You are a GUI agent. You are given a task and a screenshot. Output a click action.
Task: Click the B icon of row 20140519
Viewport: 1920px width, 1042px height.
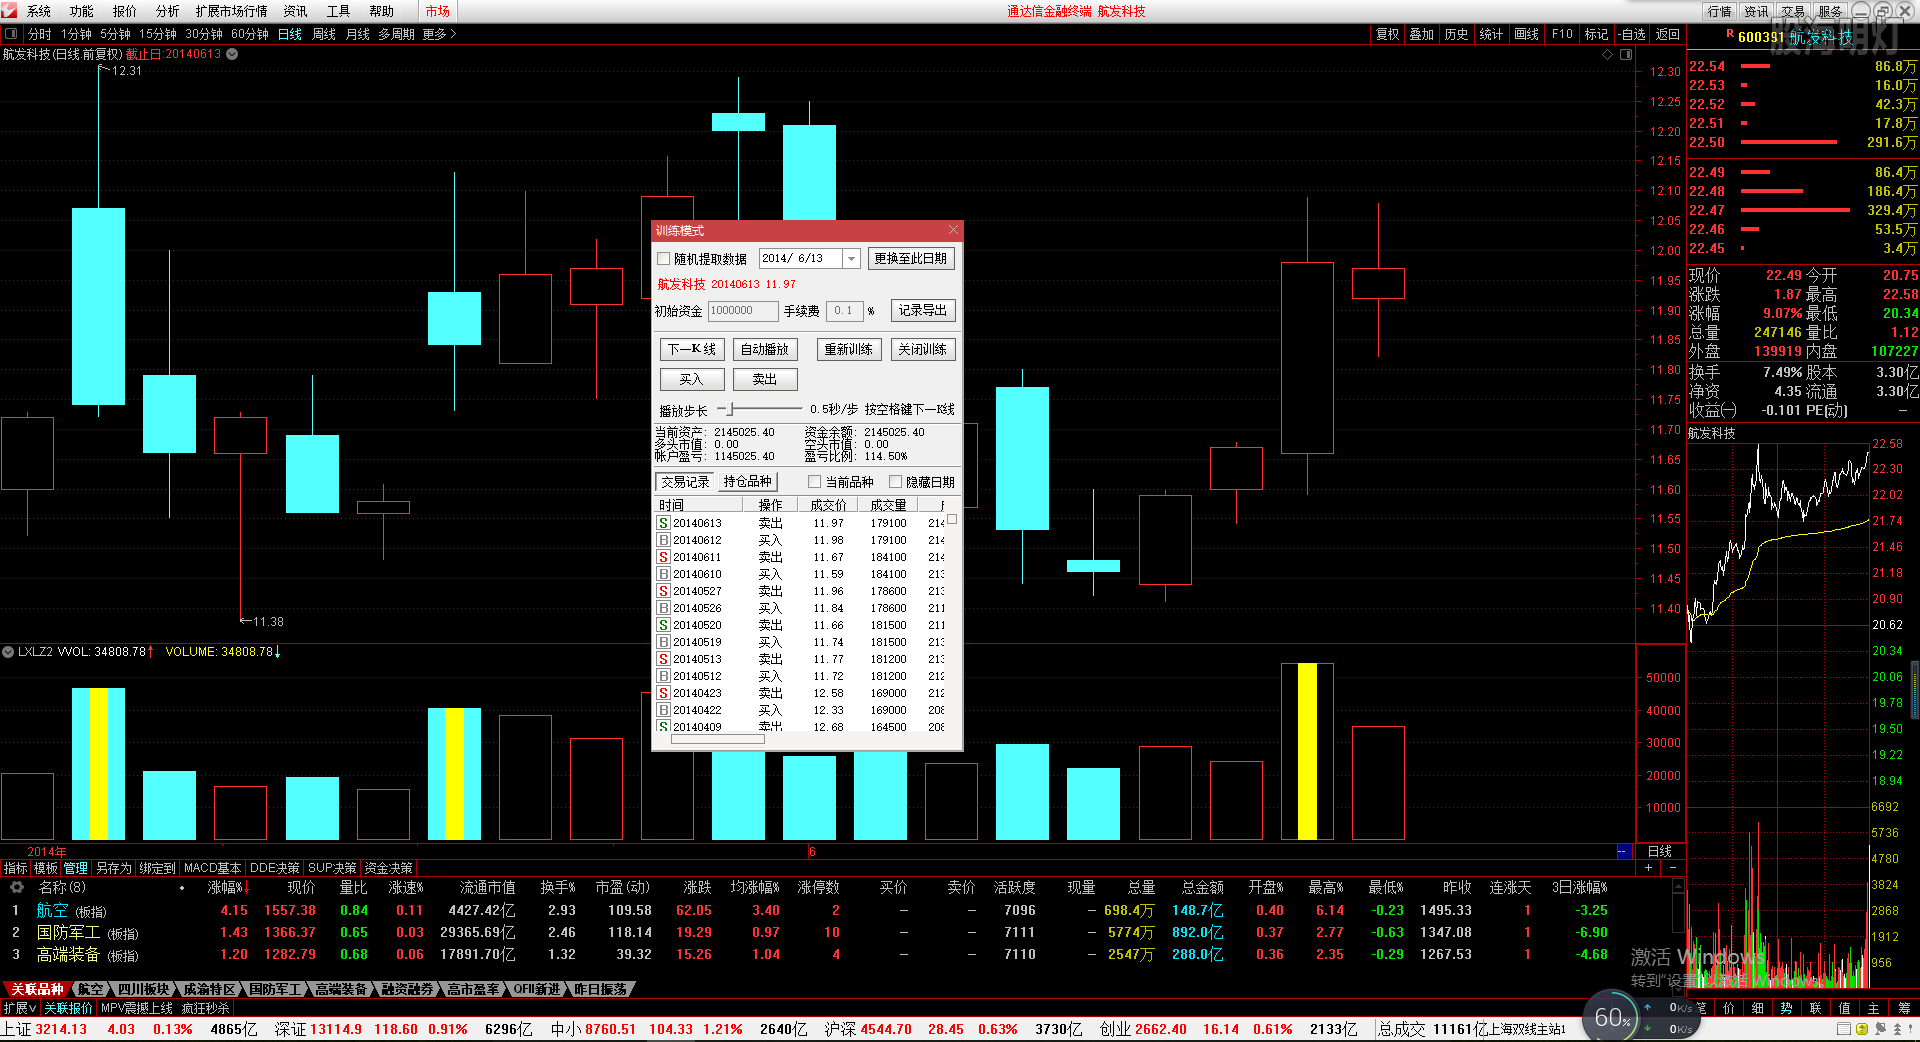pyautogui.click(x=663, y=642)
